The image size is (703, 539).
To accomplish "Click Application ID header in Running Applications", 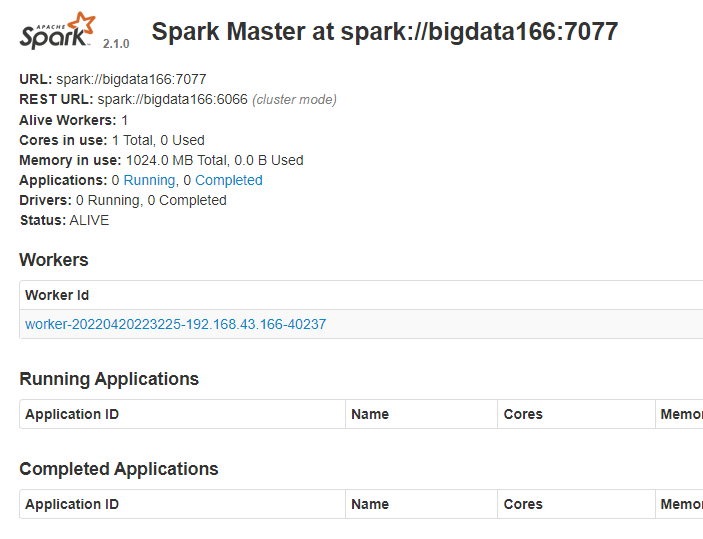I will tap(72, 414).
